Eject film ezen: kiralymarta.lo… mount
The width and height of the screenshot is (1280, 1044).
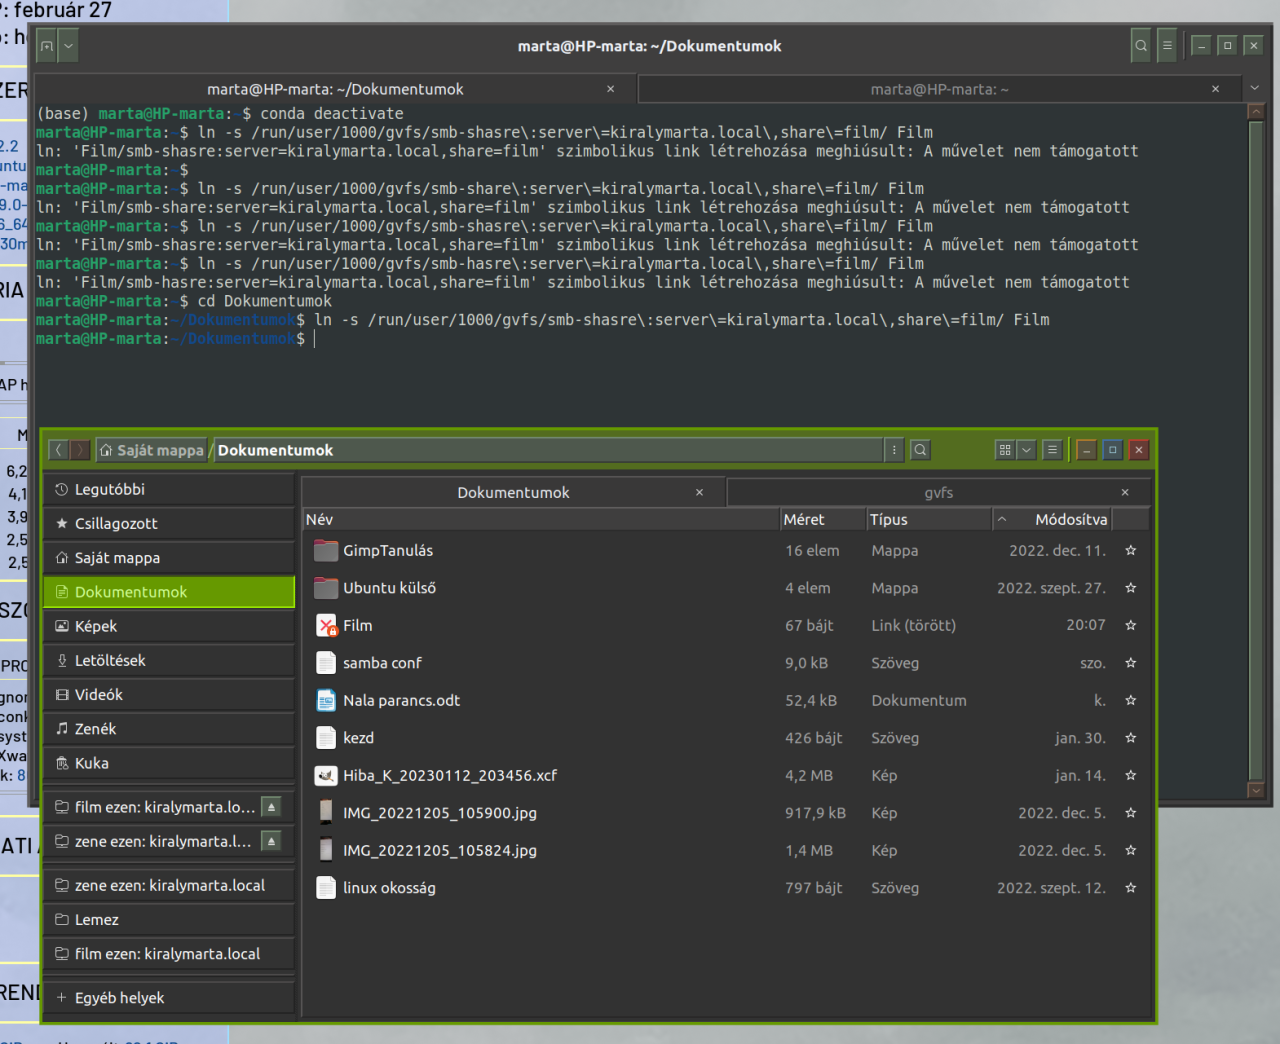pyautogui.click(x=271, y=807)
